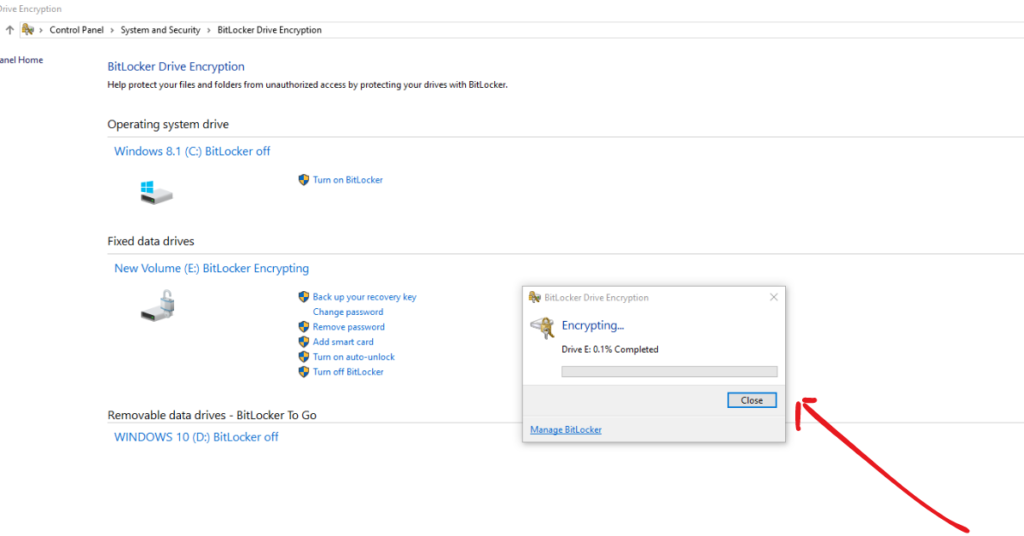Click shield icon beside Remove password
Viewport: 1024px width, 536px height.
pos(304,327)
